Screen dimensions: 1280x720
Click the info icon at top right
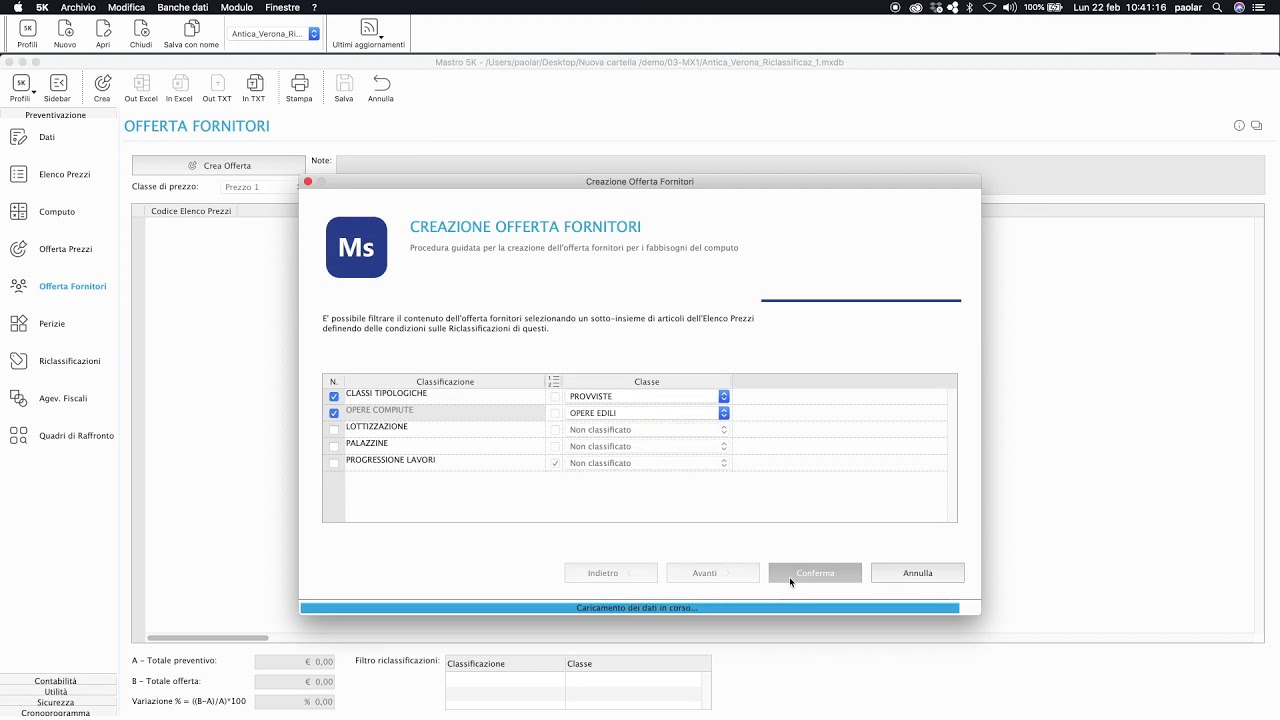pos(1239,126)
